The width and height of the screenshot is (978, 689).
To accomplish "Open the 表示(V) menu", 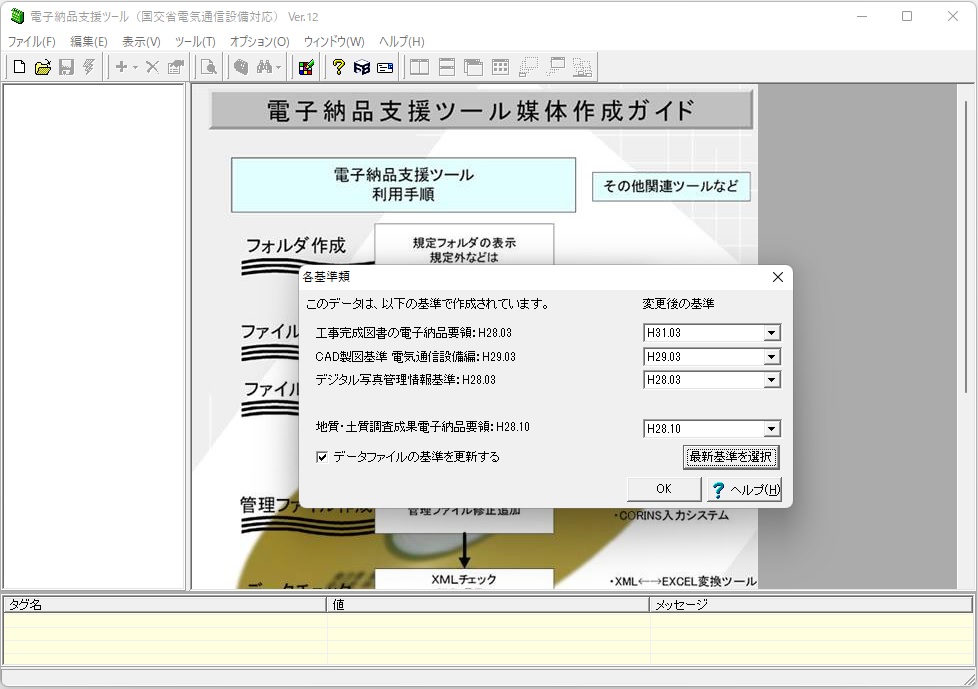I will point(141,41).
